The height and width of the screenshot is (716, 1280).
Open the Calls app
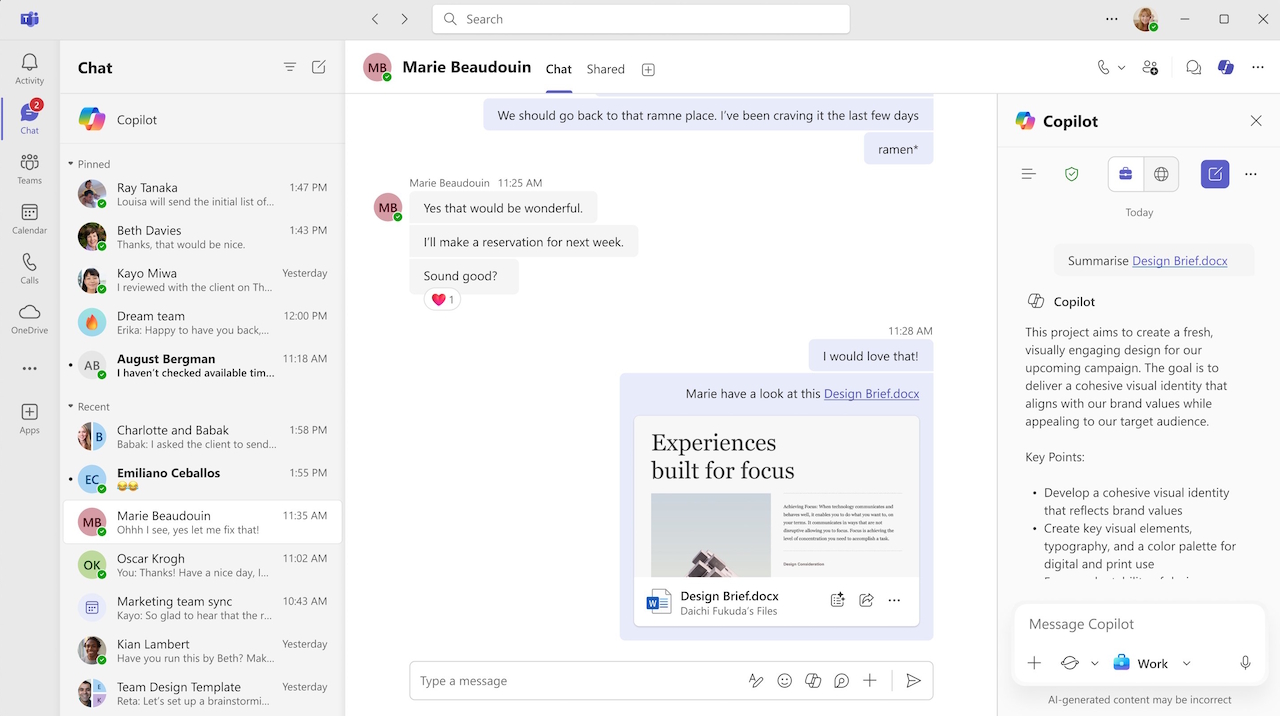pos(29,269)
